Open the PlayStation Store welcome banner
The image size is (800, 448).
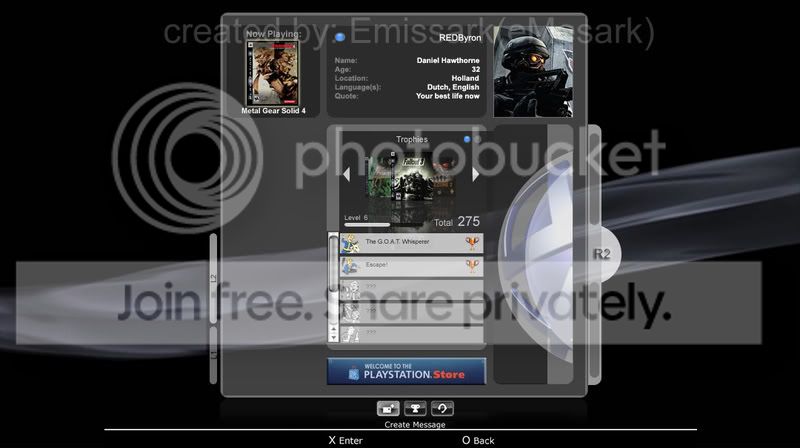(x=407, y=371)
